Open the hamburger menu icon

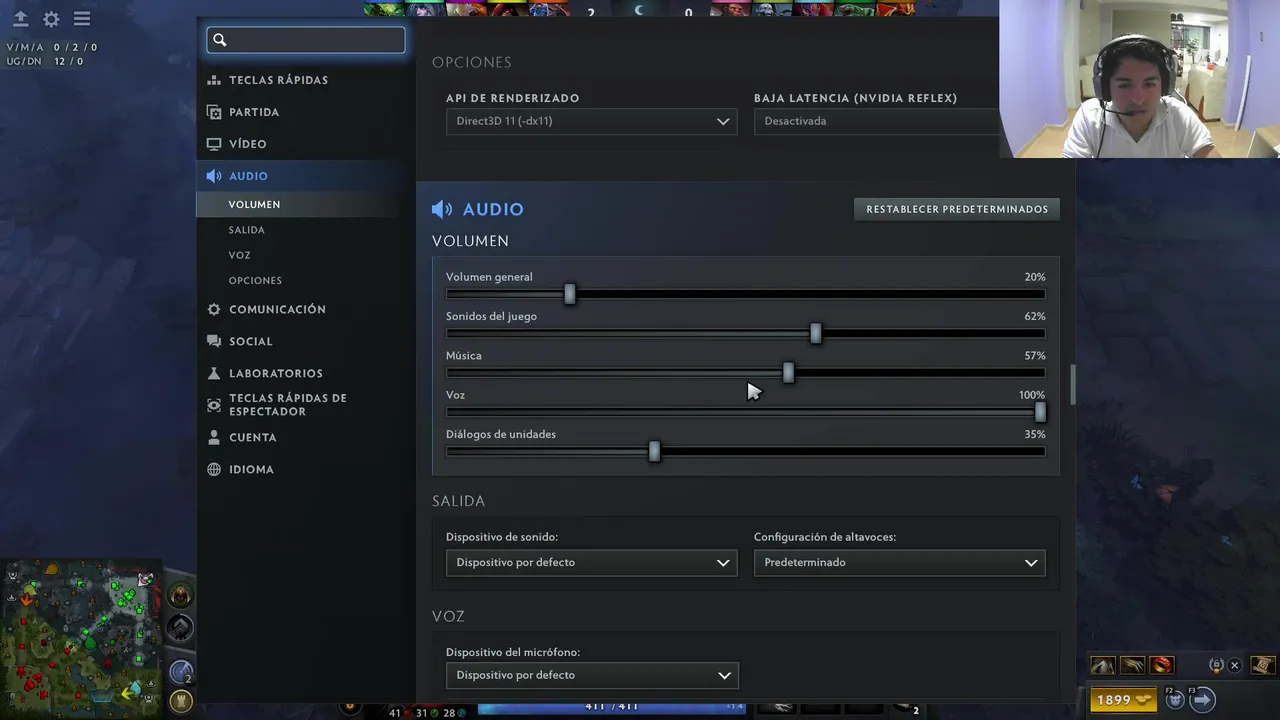[82, 19]
